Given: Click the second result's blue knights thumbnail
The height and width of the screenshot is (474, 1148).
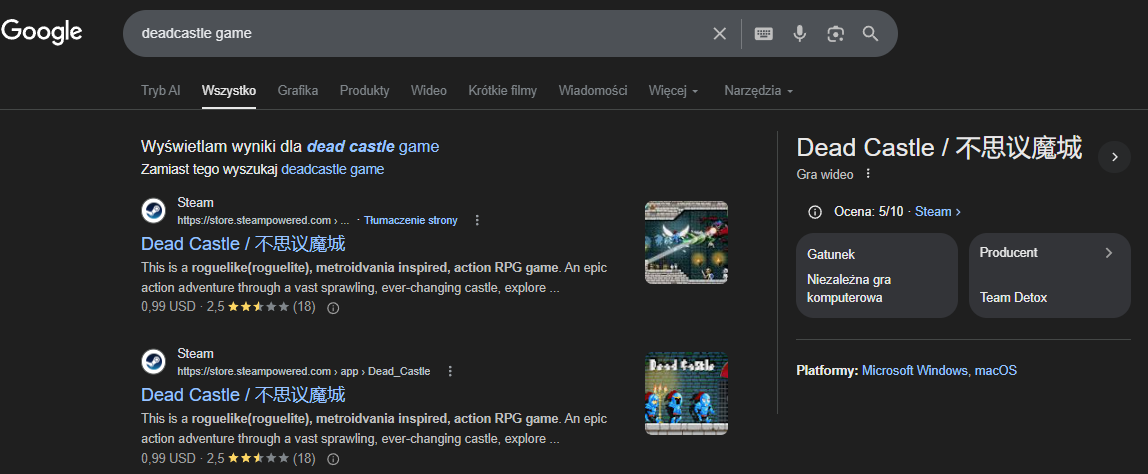Looking at the screenshot, I should tap(686, 393).
